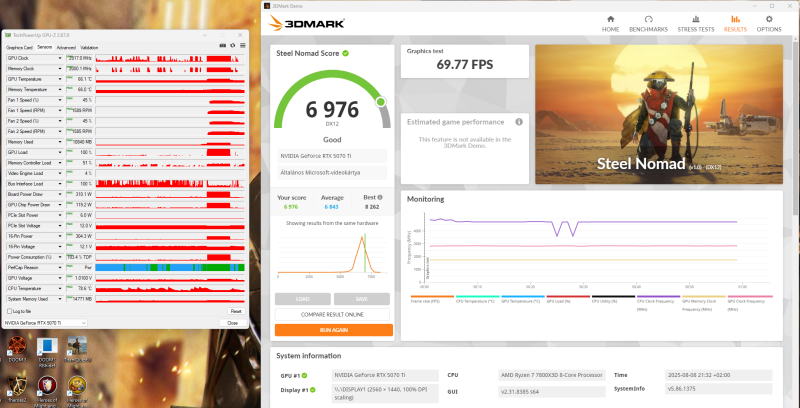
Task: Open the Board Power Draw dropdown
Action: coord(60,194)
